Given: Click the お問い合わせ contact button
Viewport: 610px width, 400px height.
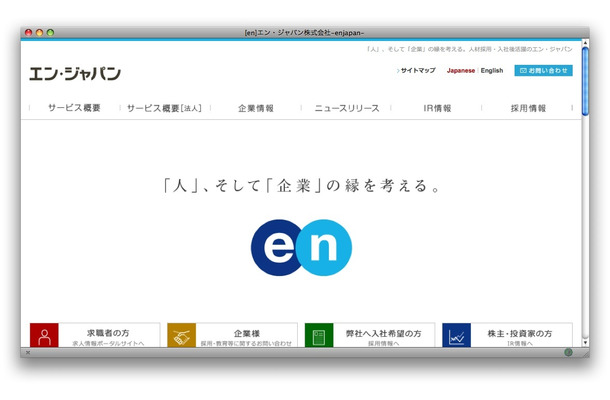Looking at the screenshot, I should (x=543, y=70).
